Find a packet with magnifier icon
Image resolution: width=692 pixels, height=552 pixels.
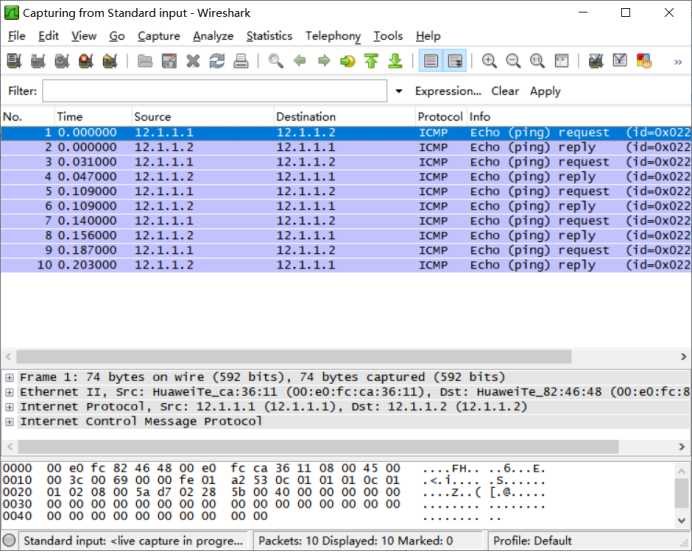(x=276, y=61)
